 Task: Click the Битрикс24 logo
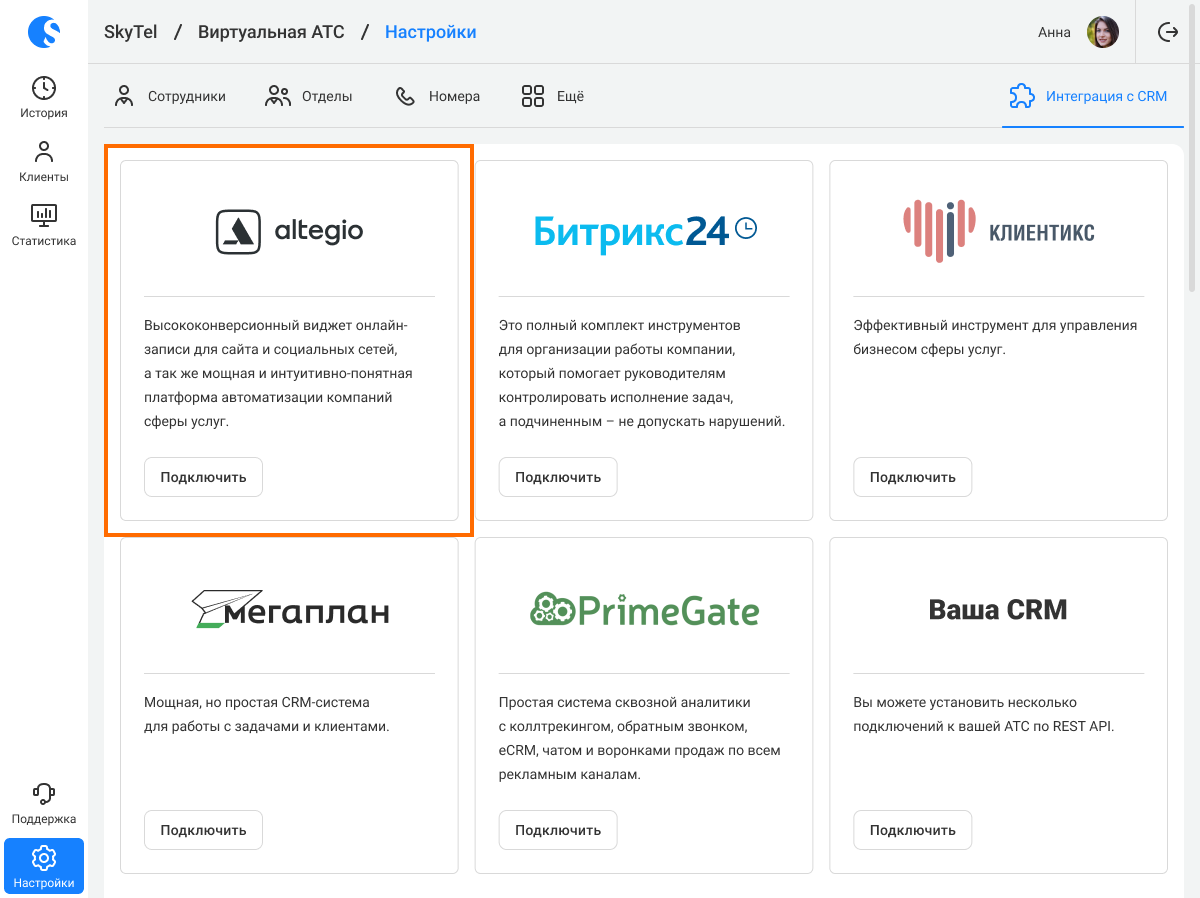[644, 232]
